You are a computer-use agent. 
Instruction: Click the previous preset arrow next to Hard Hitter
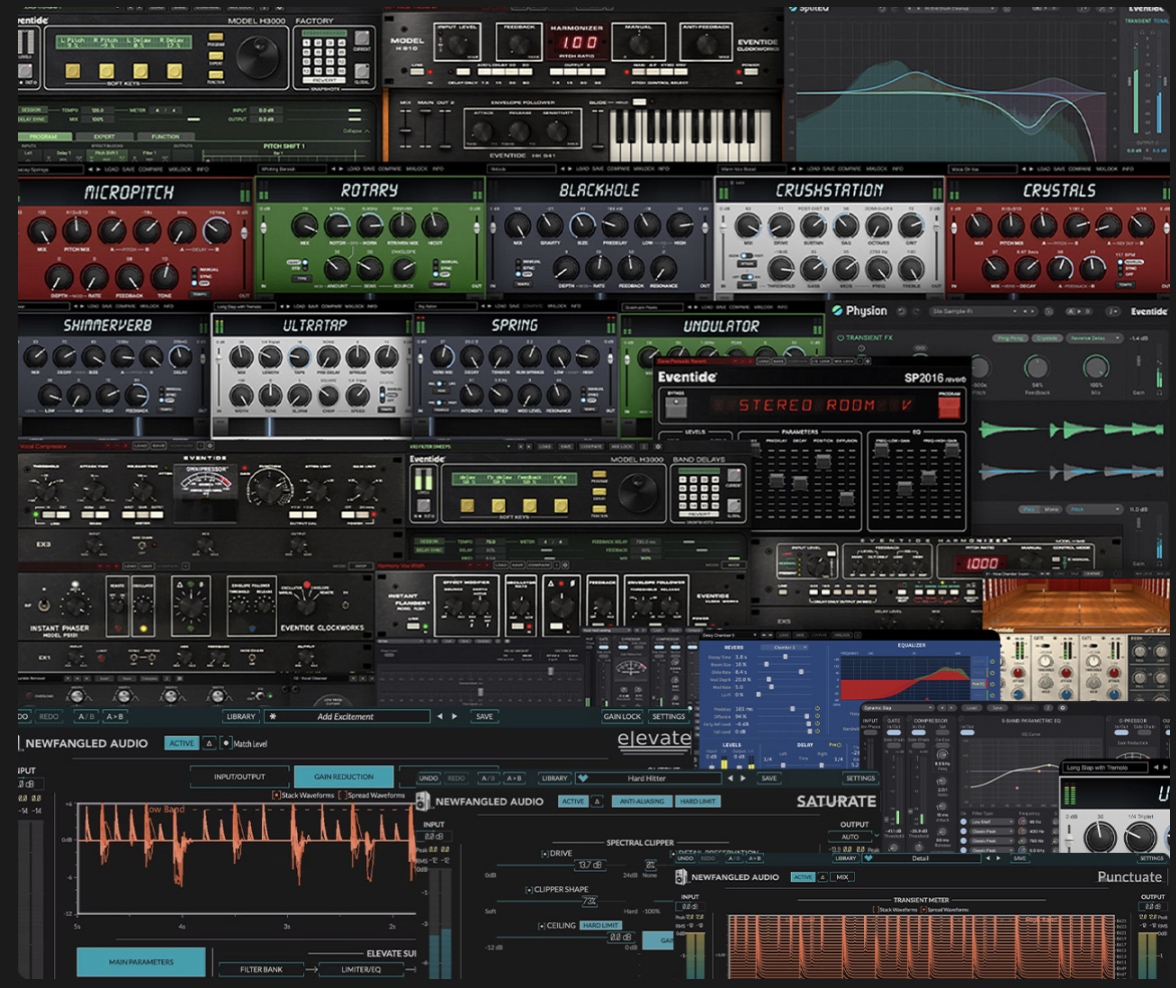[730, 778]
